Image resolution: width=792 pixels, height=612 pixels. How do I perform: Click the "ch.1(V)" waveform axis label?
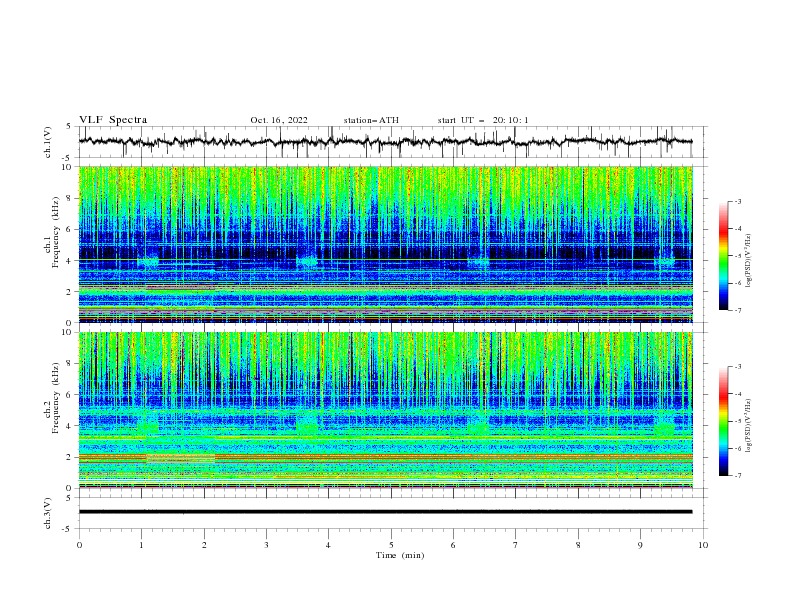(x=48, y=142)
